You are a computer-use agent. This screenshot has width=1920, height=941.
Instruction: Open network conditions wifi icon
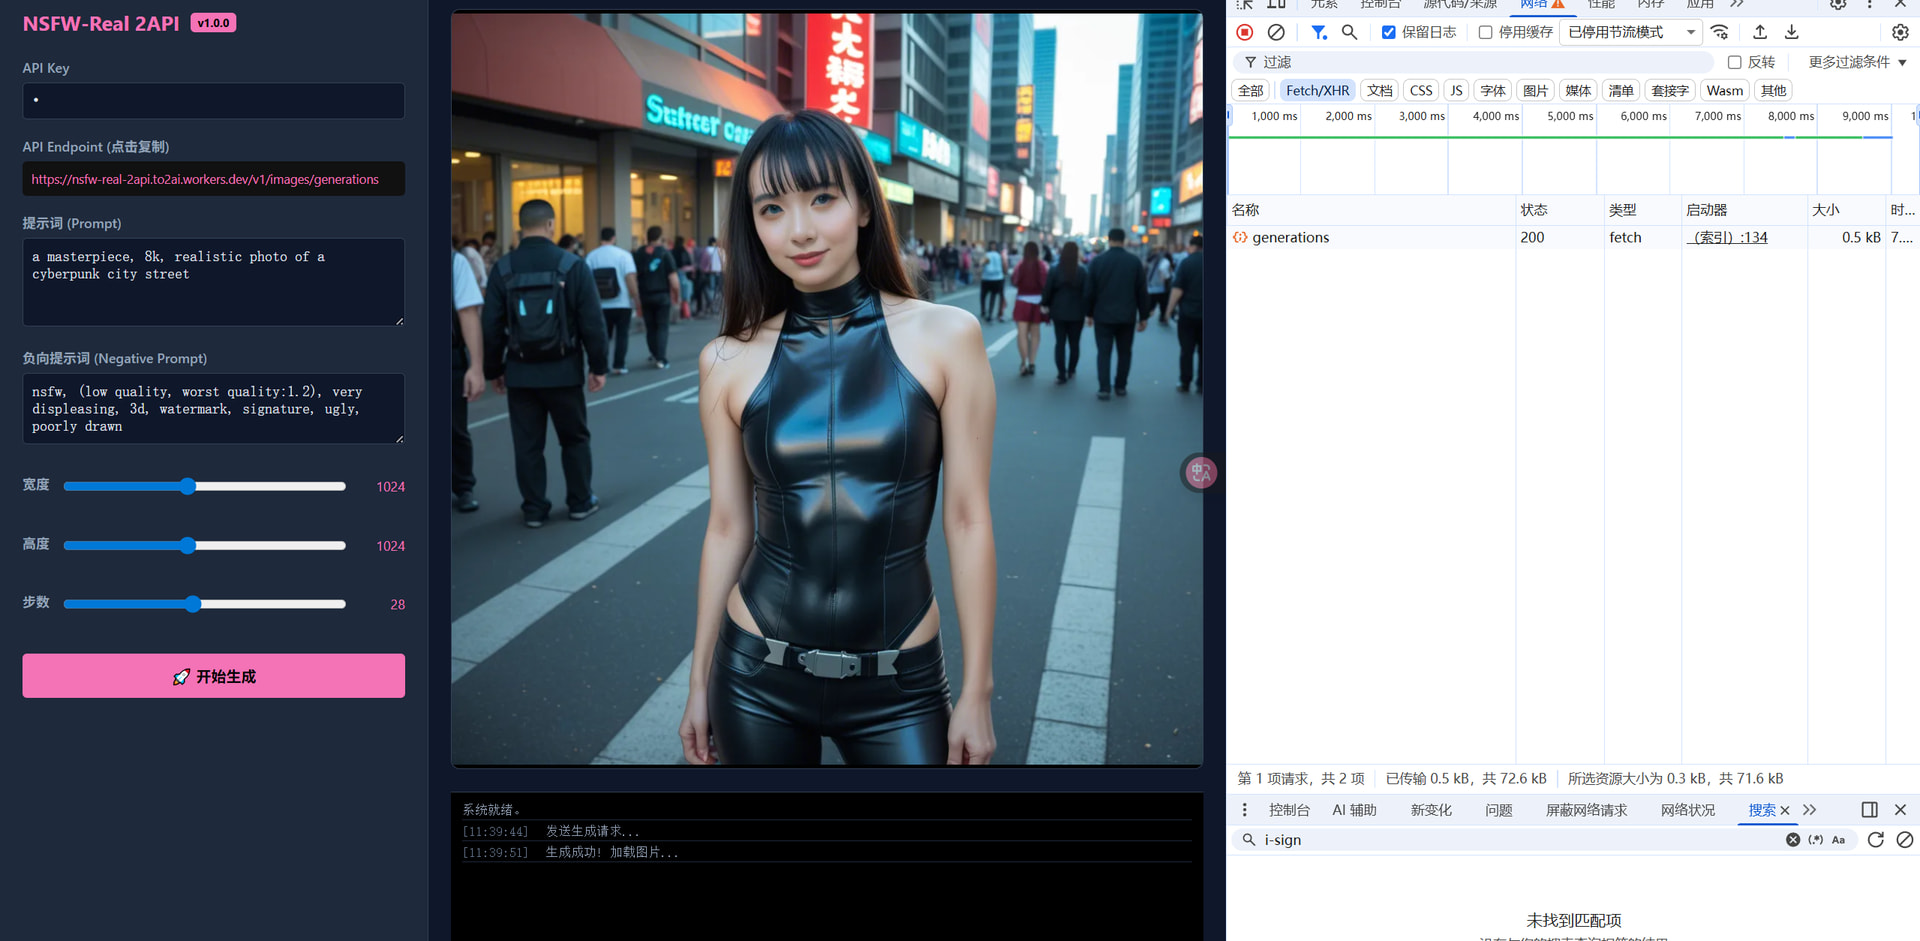[x=1719, y=32]
